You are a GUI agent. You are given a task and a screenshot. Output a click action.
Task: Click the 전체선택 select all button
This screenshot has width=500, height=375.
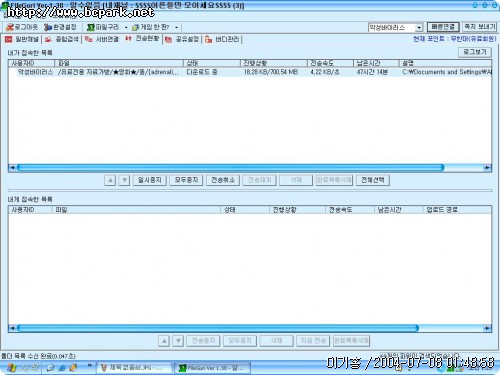click(x=373, y=180)
